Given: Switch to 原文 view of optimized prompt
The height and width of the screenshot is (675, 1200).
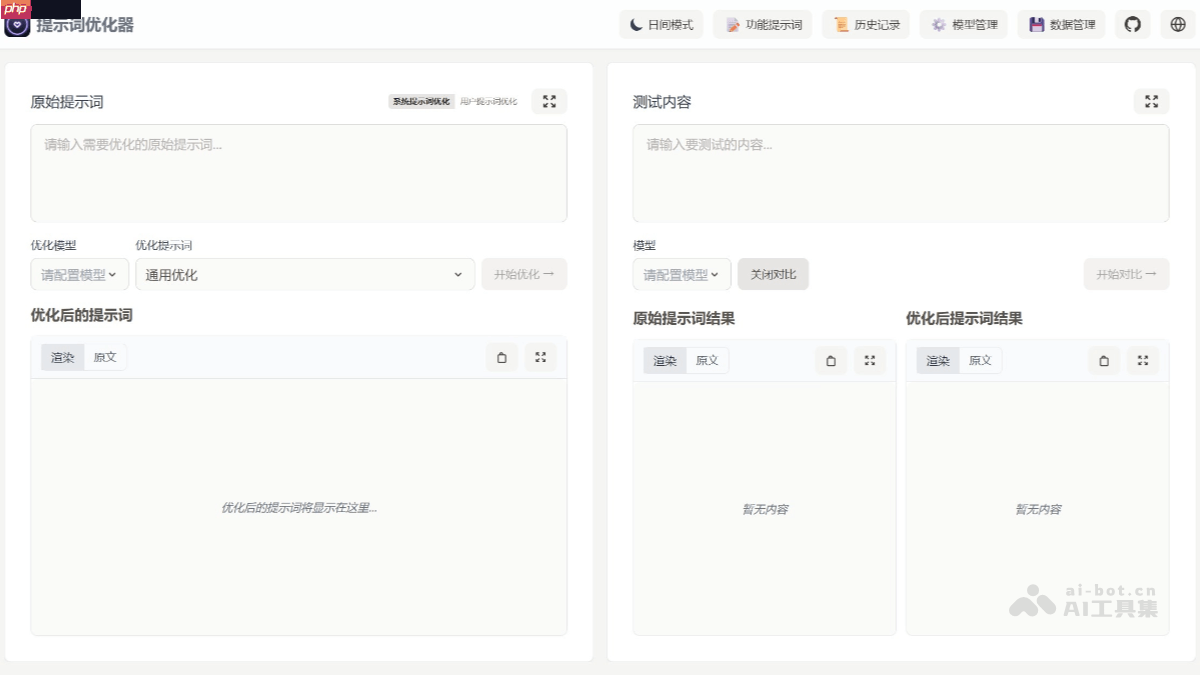Looking at the screenshot, I should 105,356.
